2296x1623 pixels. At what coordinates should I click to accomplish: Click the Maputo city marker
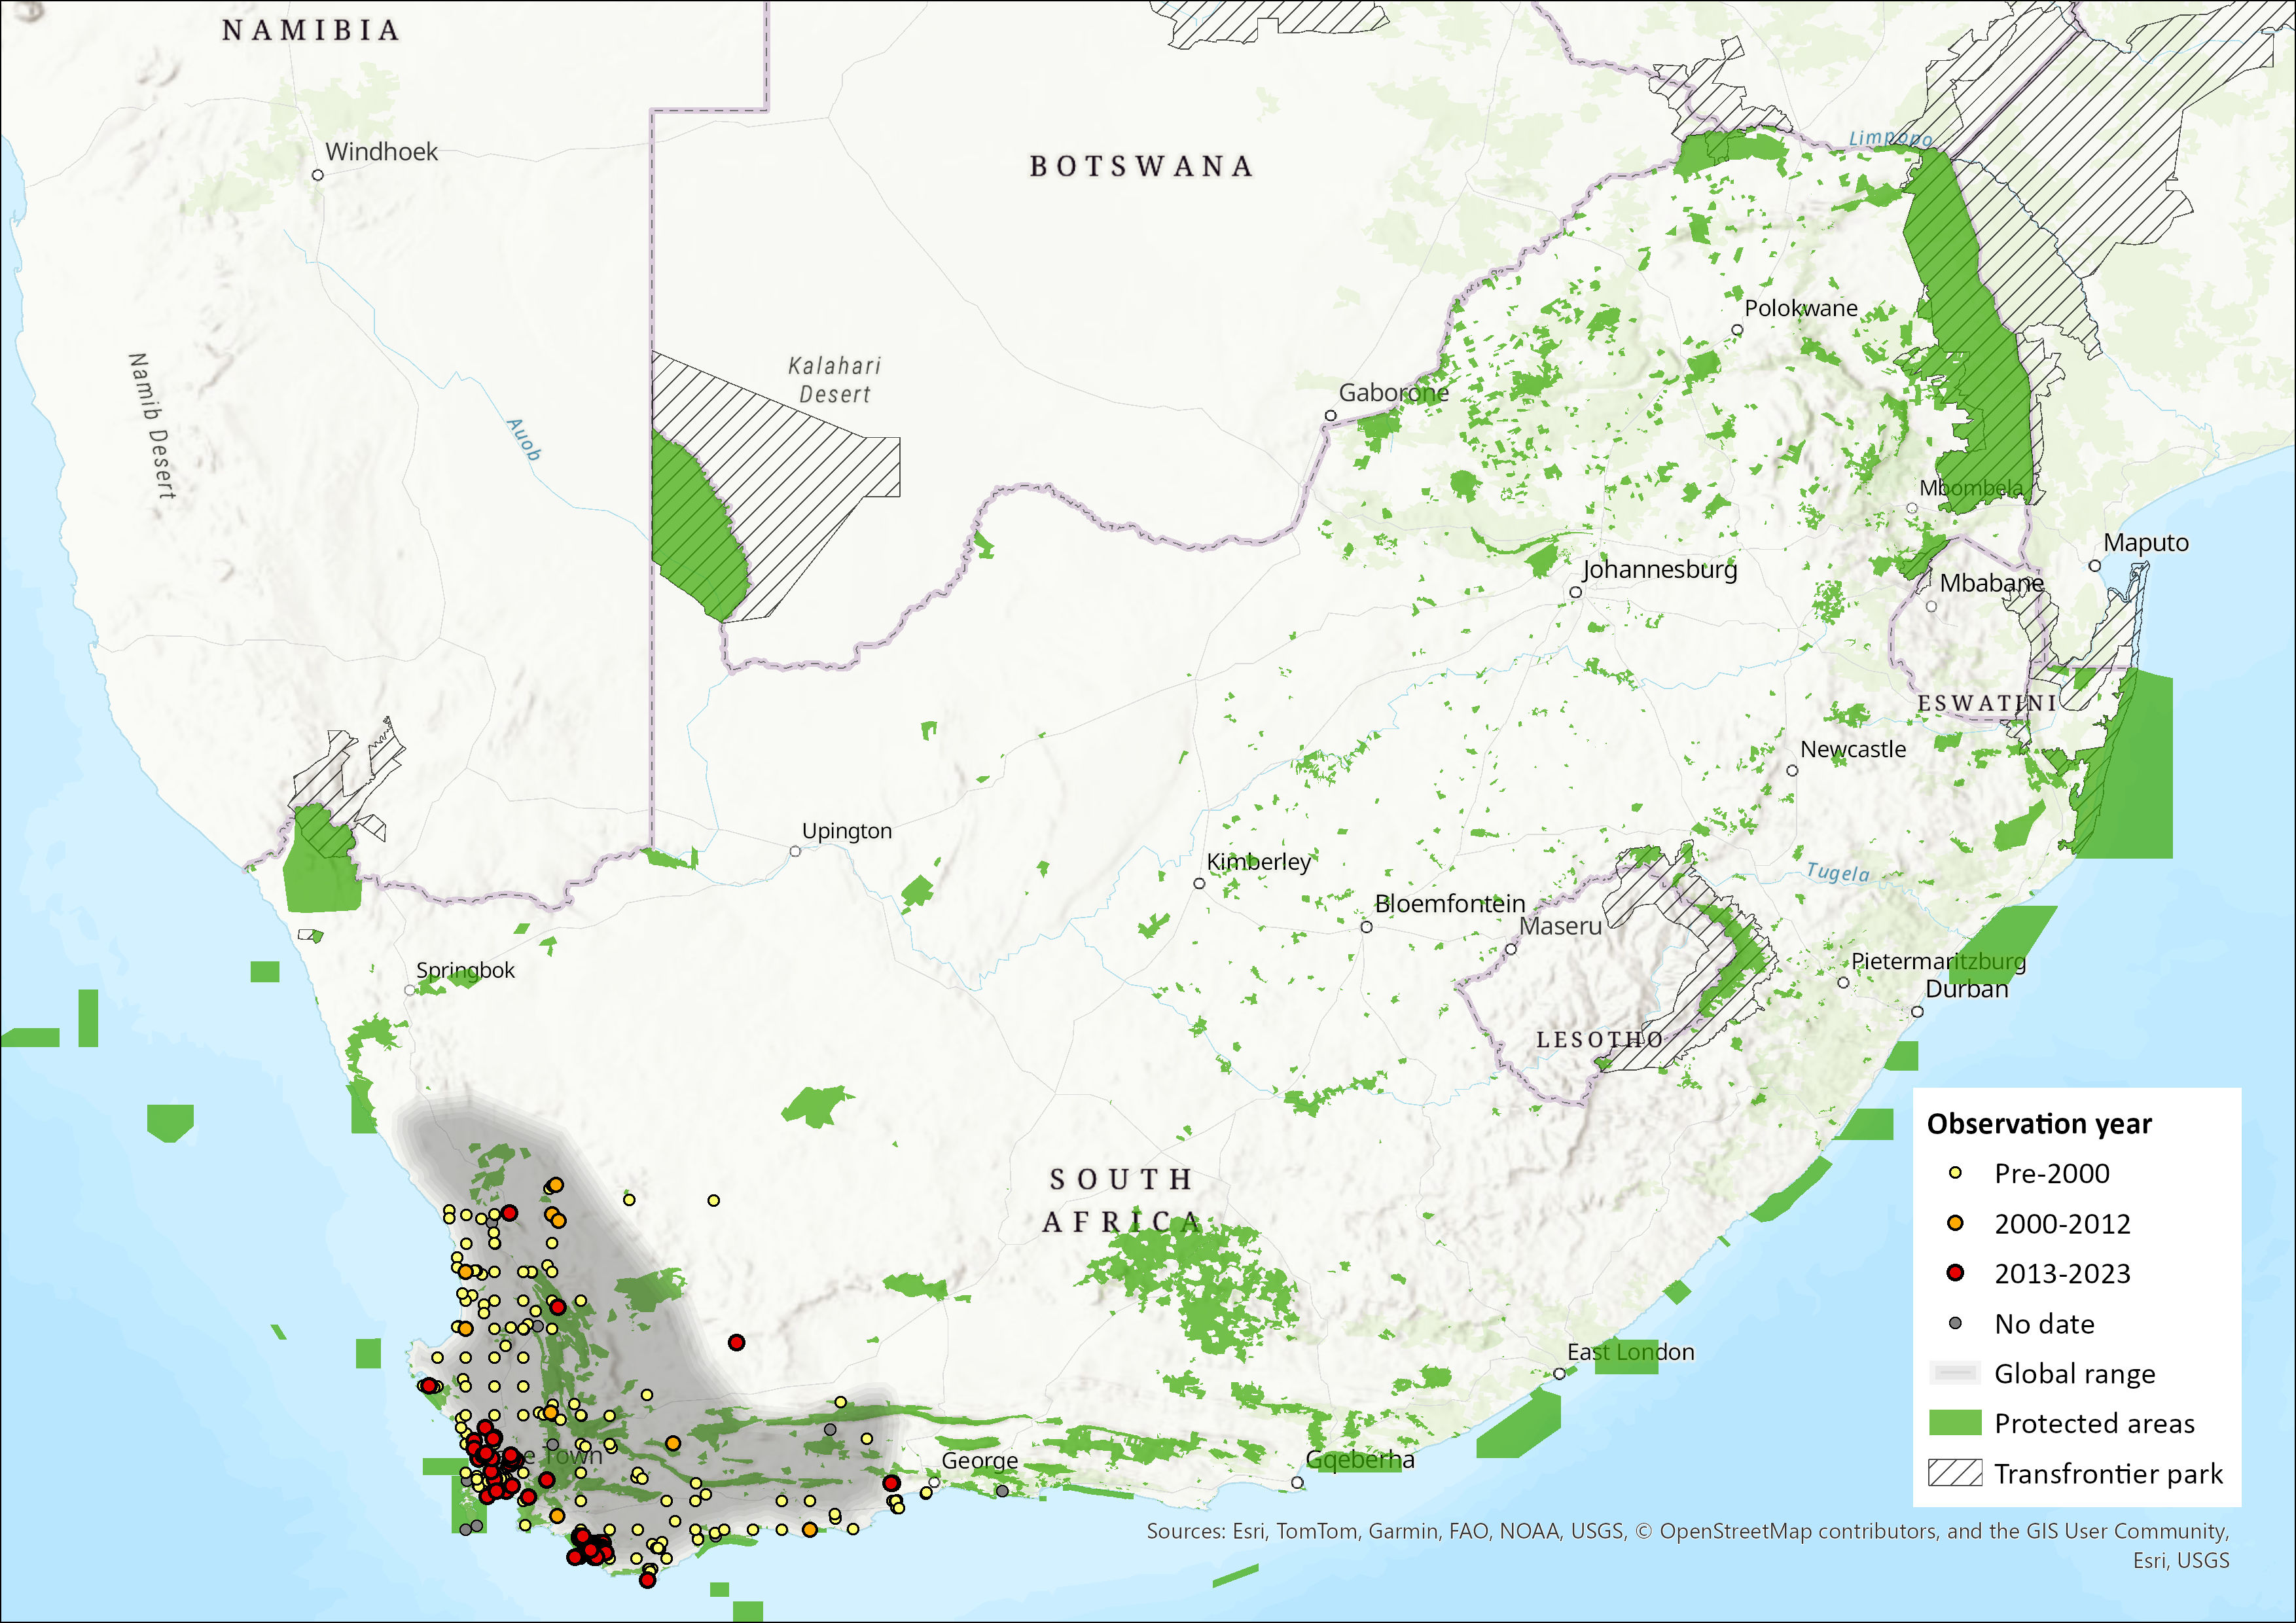pos(2094,566)
